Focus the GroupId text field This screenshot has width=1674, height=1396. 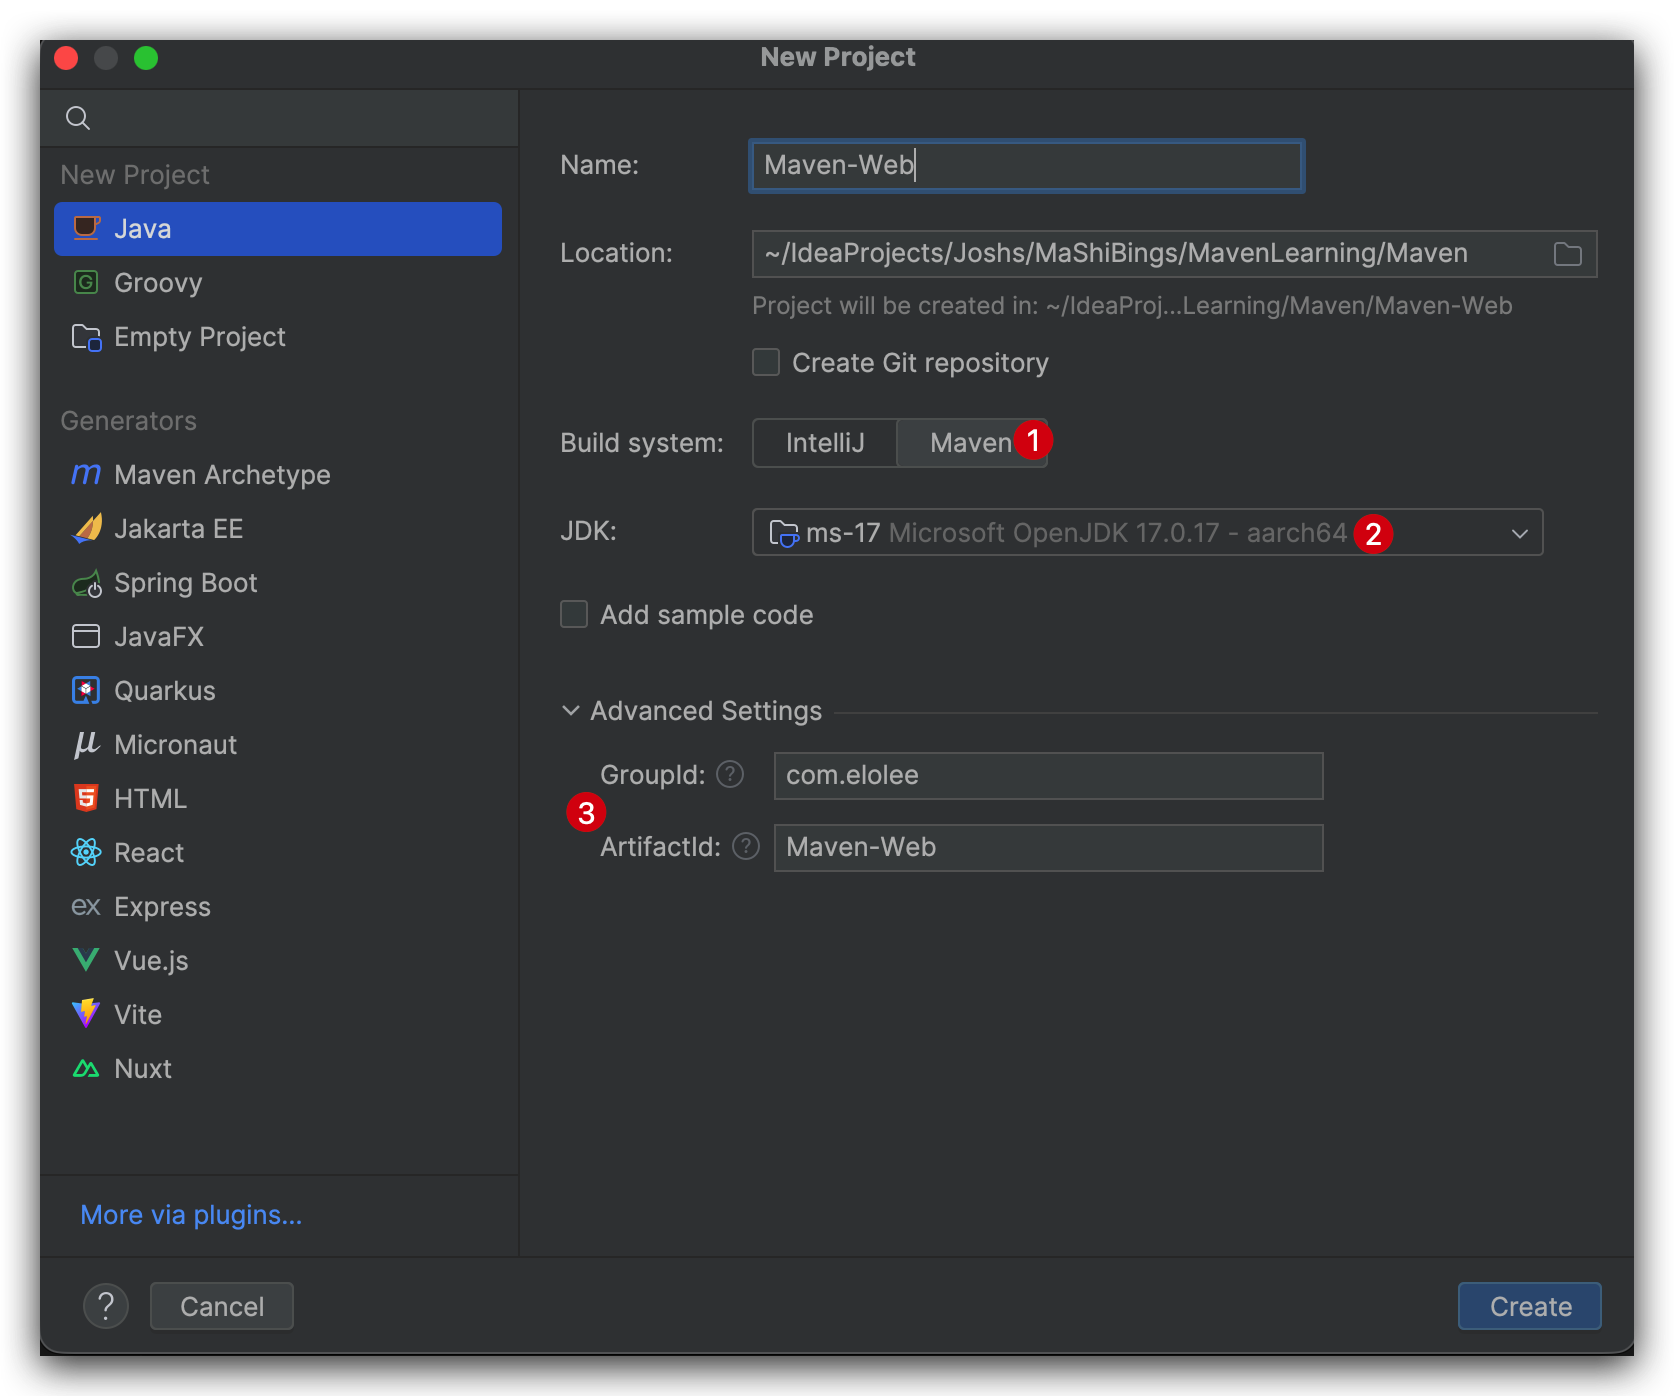tap(1048, 776)
